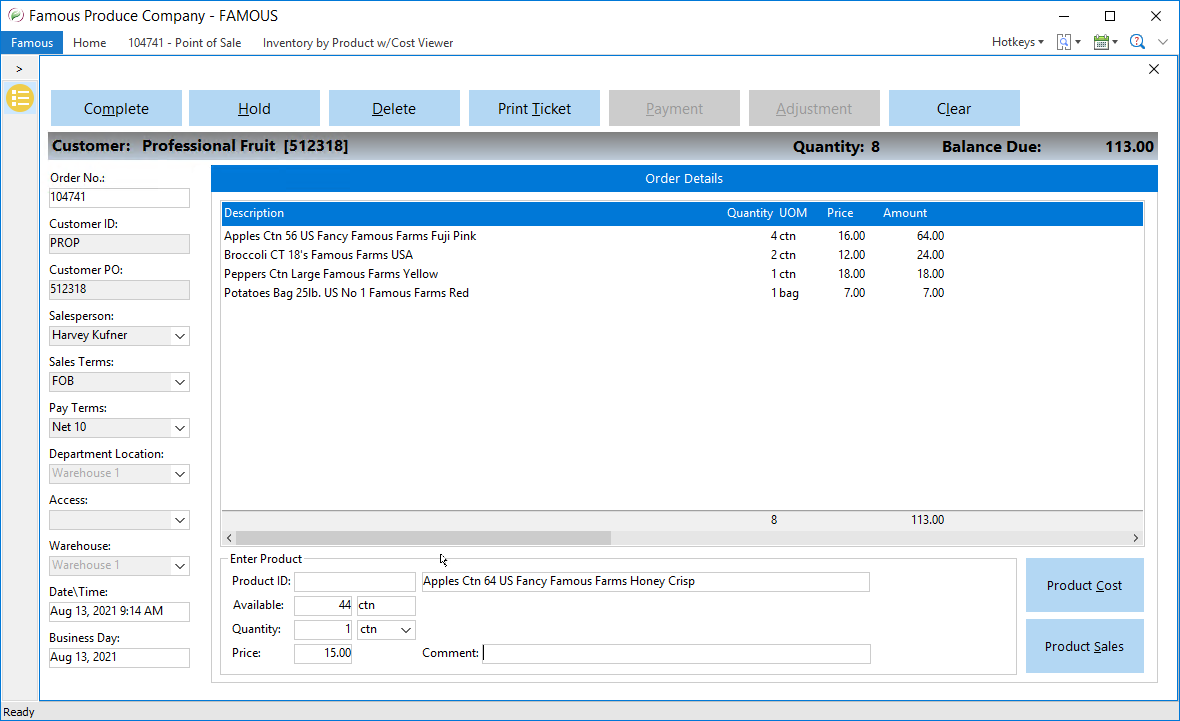The image size is (1180, 721).
Task: Click the Quantity column header
Action: pos(750,213)
